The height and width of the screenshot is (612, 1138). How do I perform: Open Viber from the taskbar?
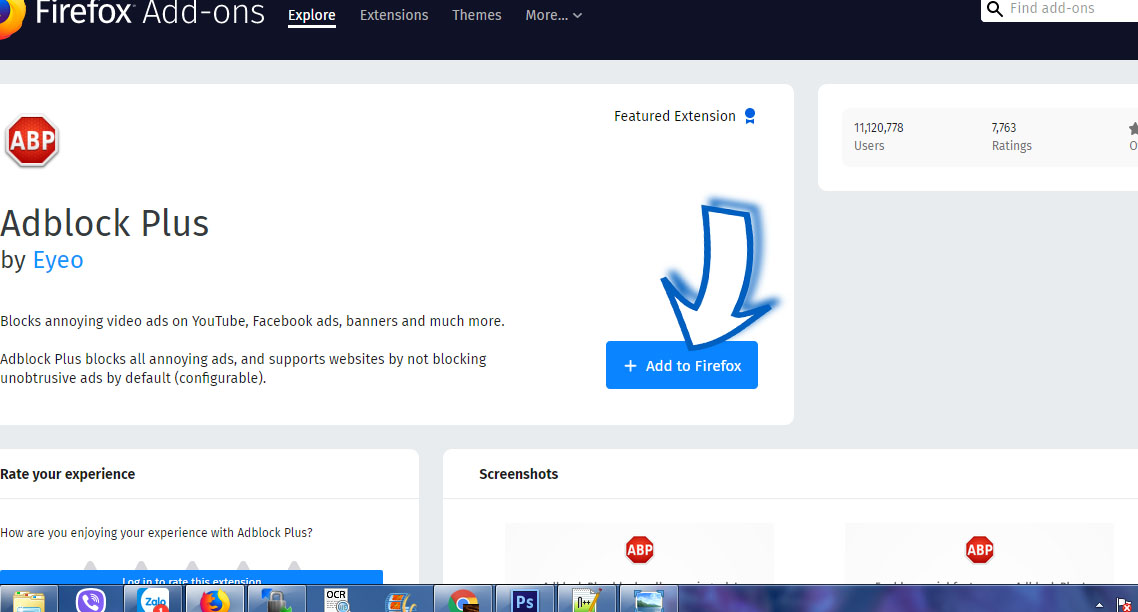coord(93,600)
